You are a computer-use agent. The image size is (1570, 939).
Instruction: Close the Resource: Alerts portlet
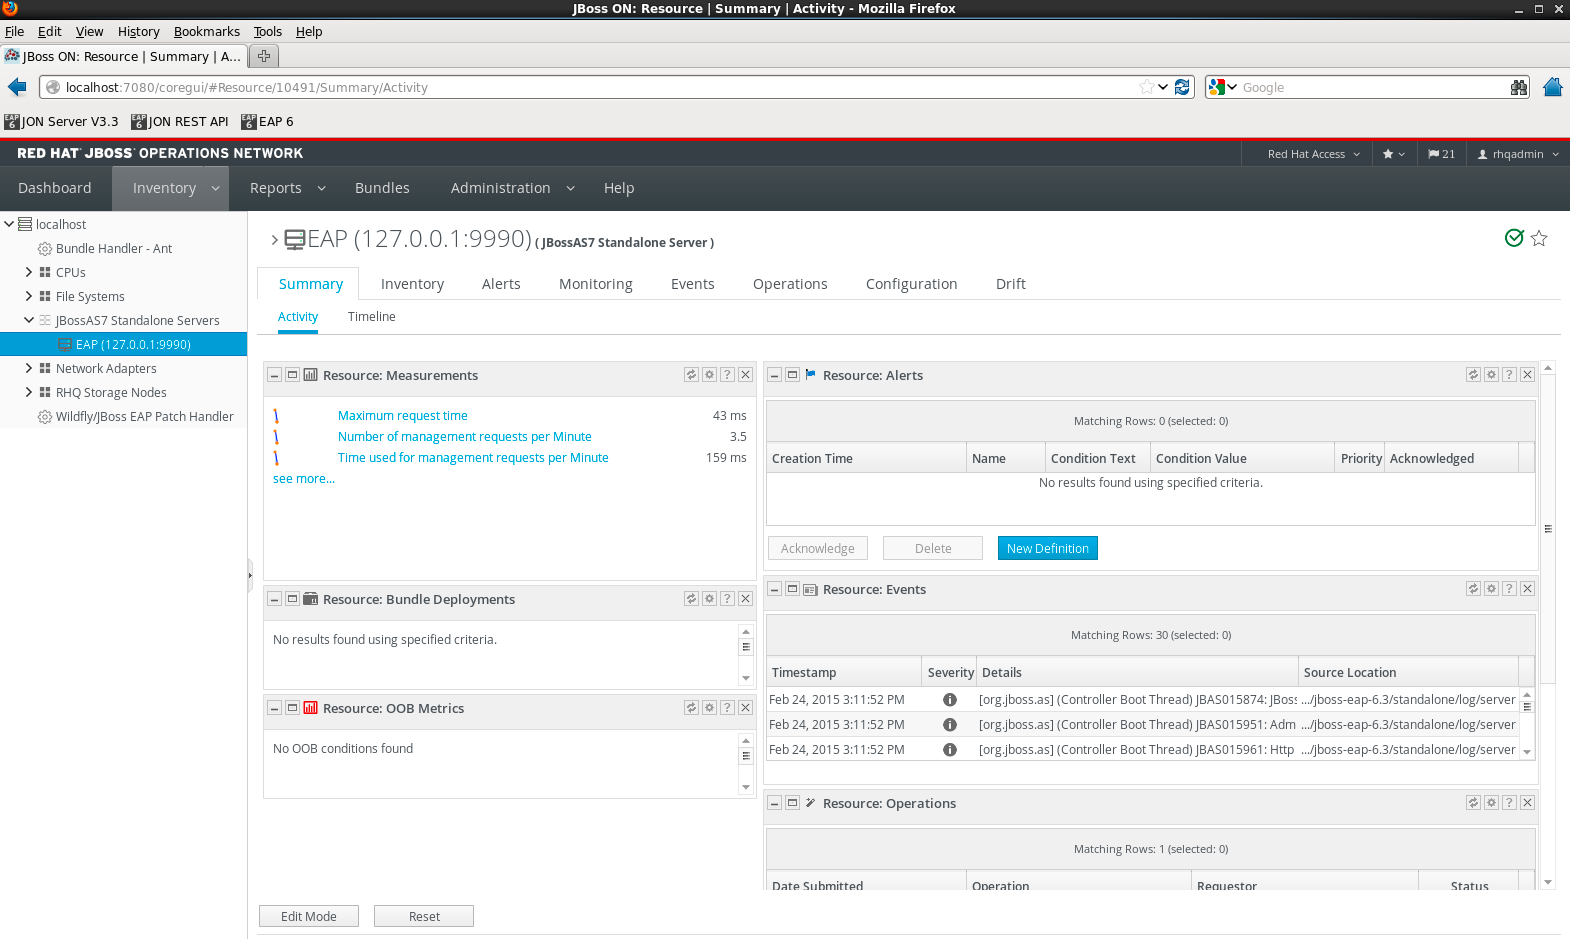pos(1527,375)
